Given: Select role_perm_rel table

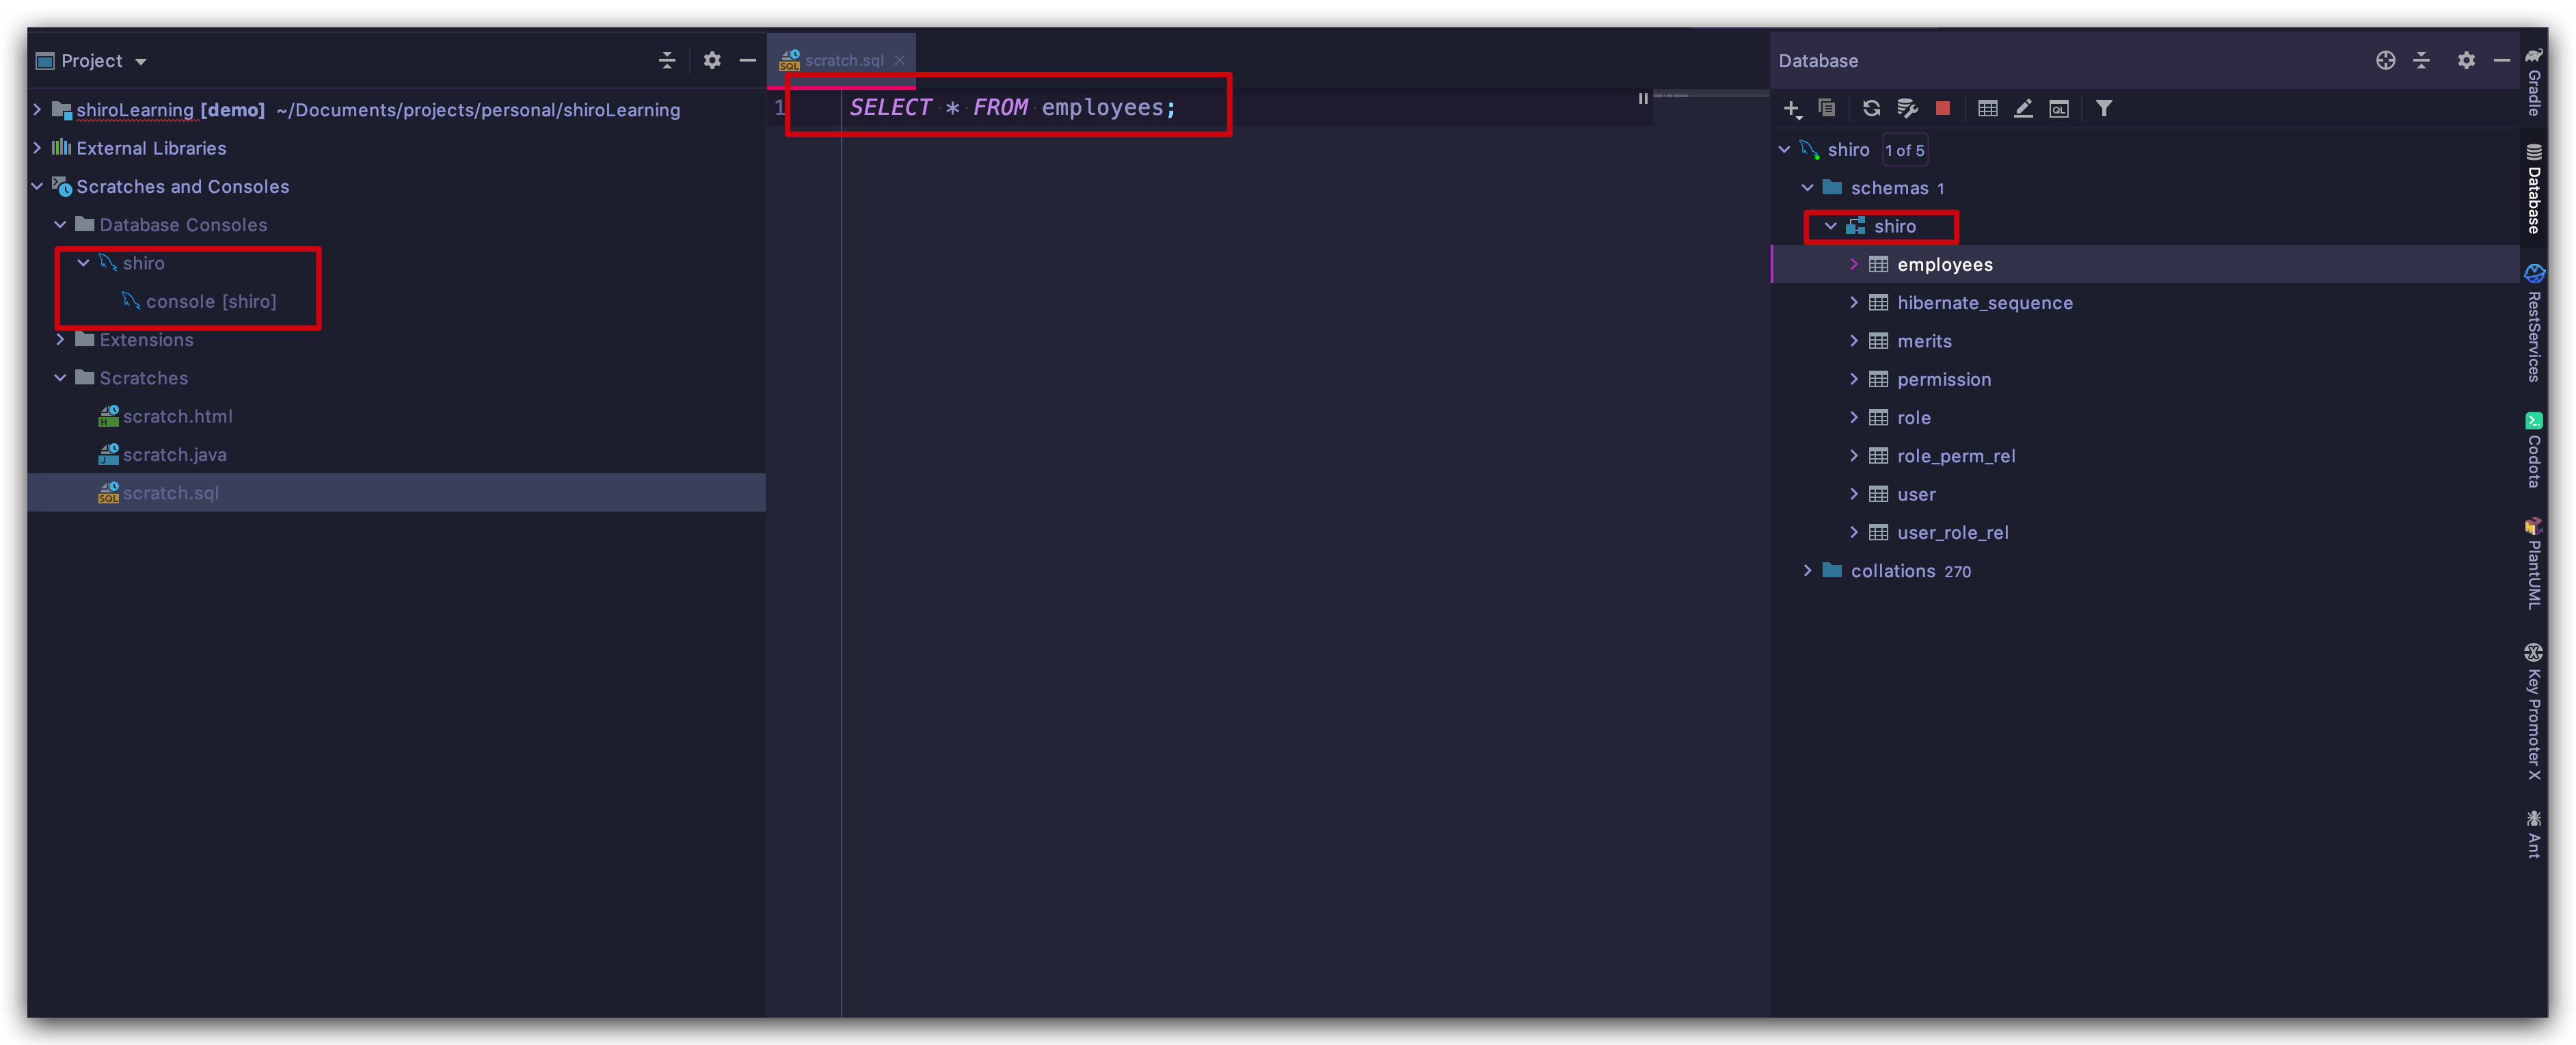Looking at the screenshot, I should click(x=1956, y=456).
